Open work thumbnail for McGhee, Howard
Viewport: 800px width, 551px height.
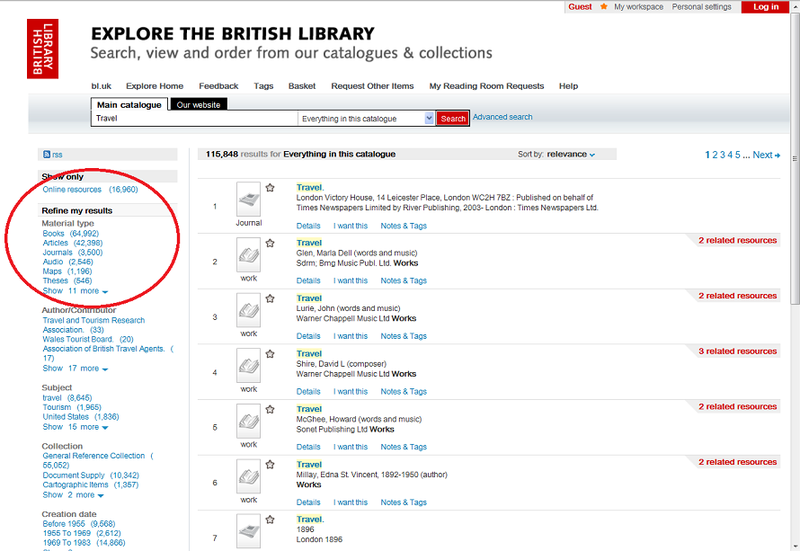248,420
